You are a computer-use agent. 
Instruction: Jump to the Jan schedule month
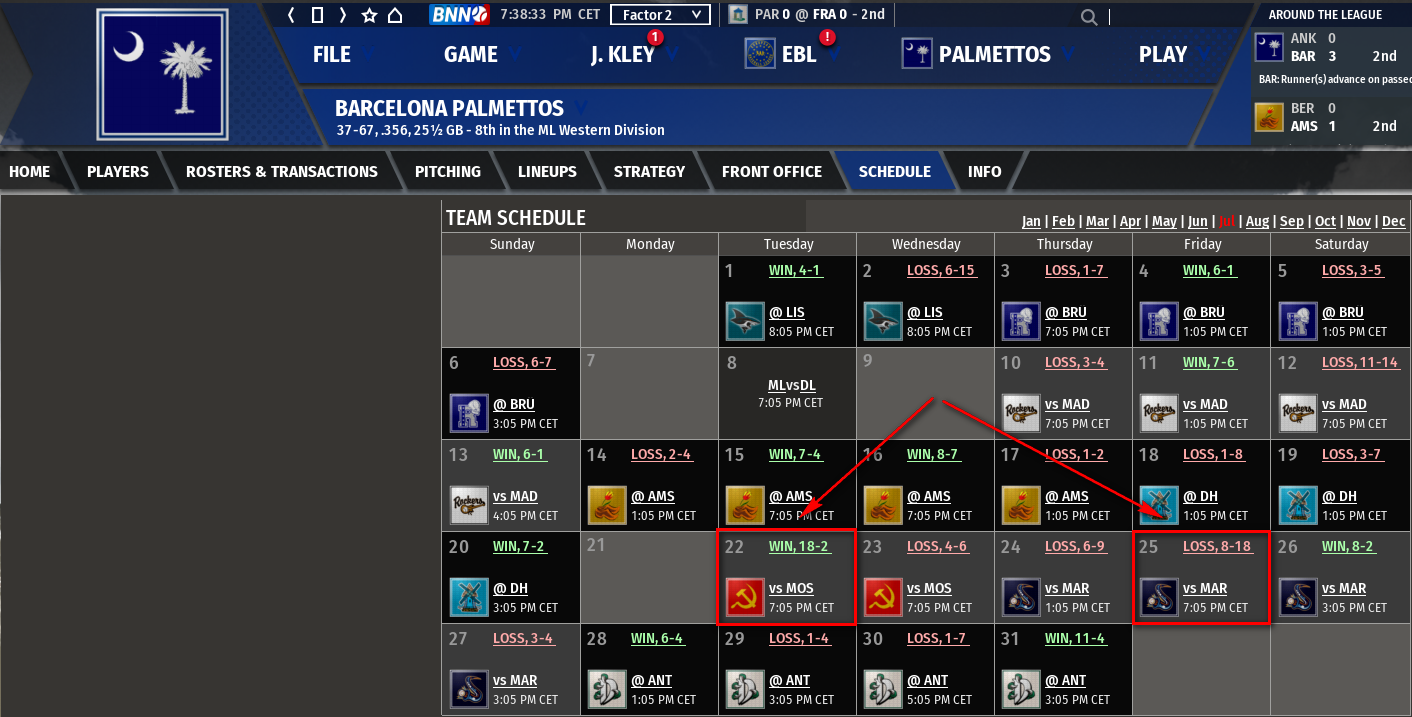1031,221
